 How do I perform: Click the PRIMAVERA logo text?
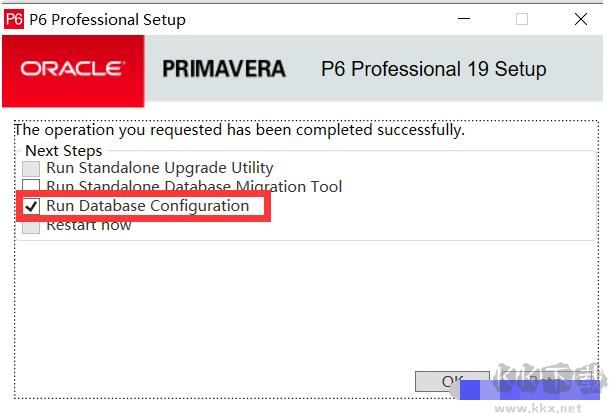[x=223, y=69]
